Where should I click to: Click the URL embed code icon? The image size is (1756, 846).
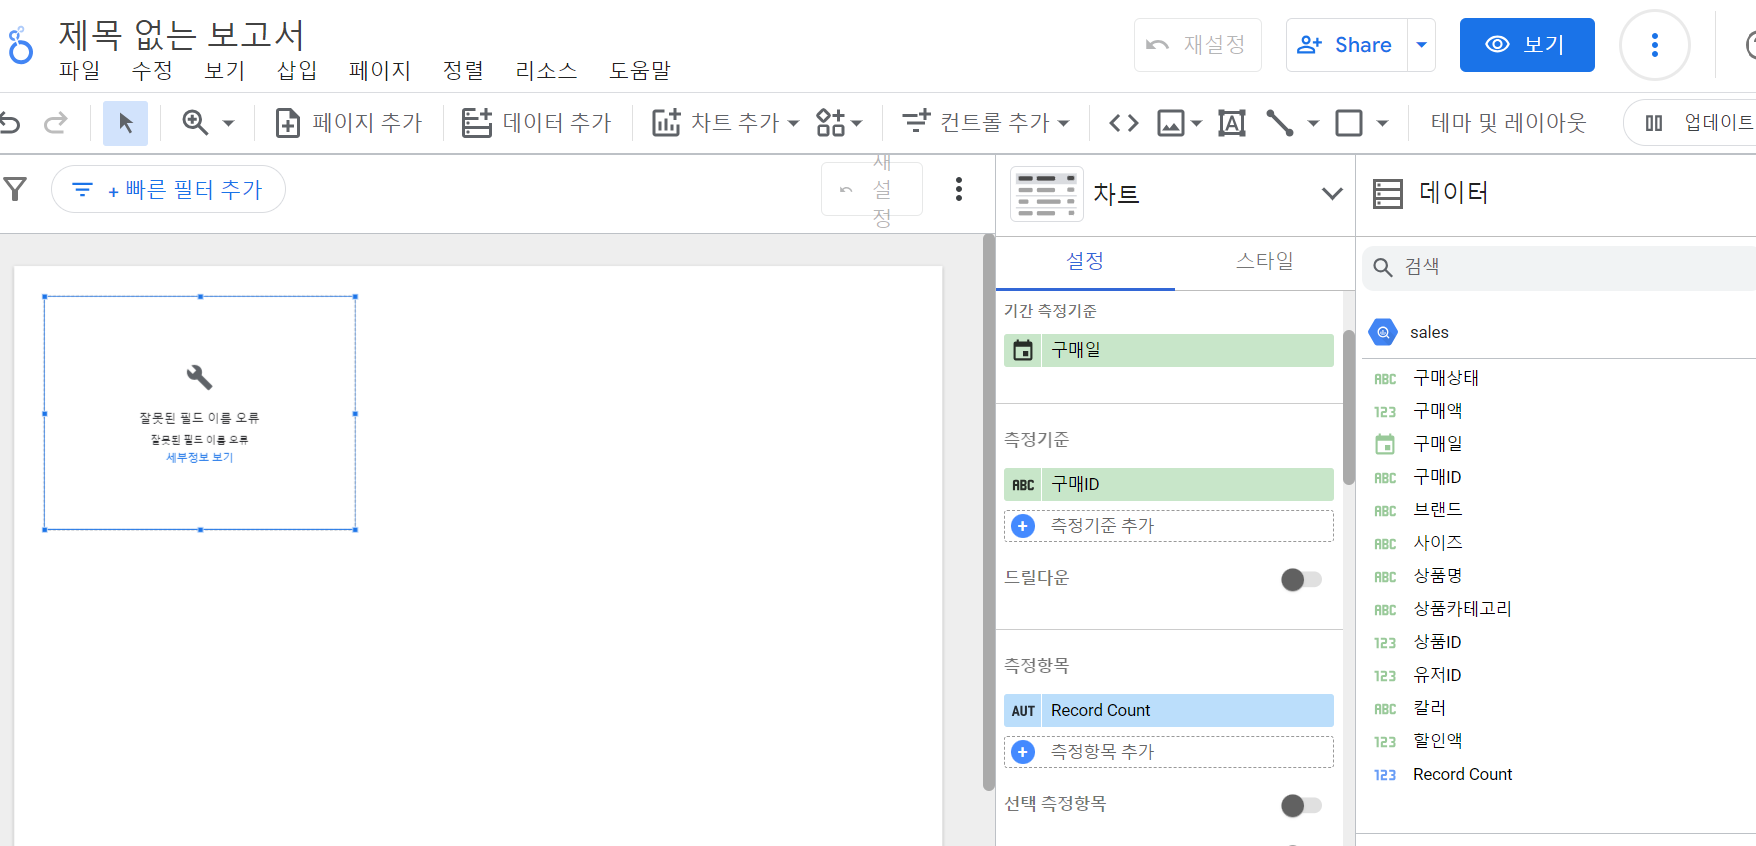tap(1124, 123)
